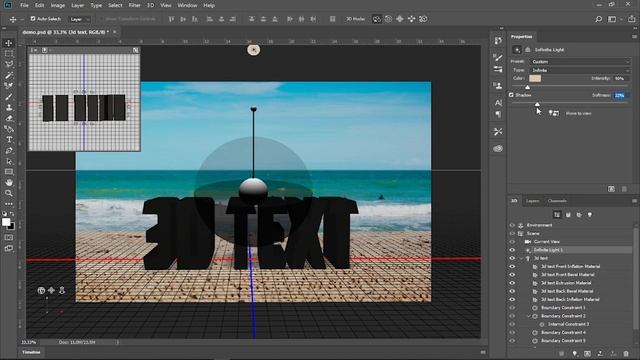Filter 3D panel by materials
The height and width of the screenshot is (360, 640).
coord(579,215)
